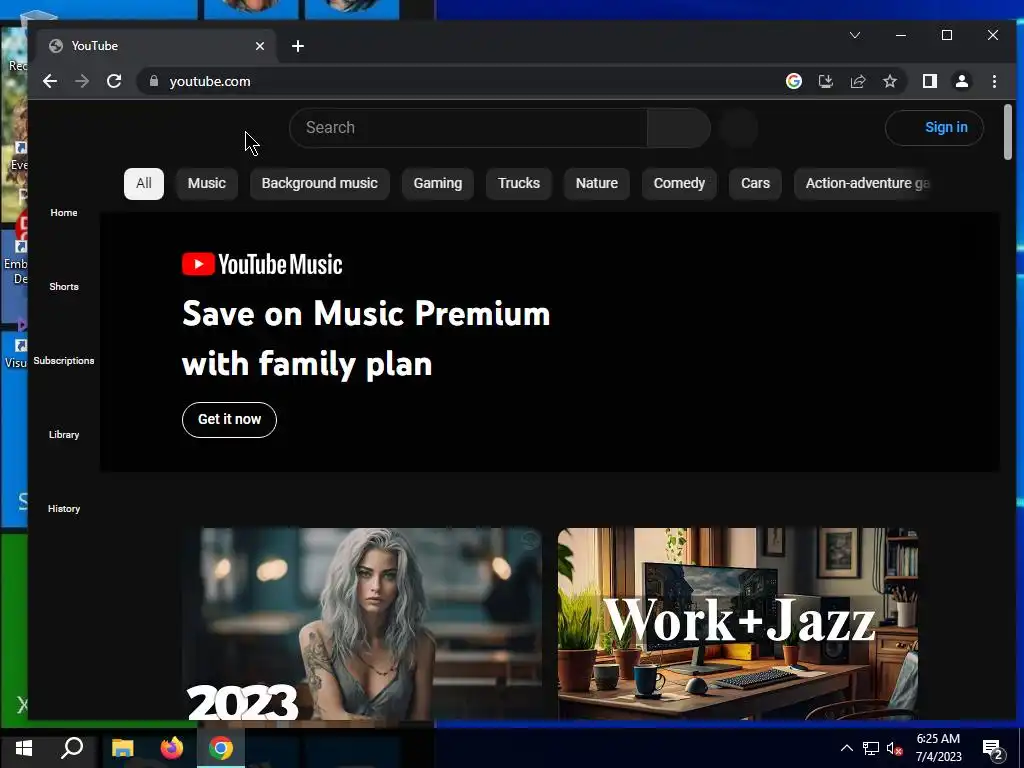
Task: Click the YouTube Music logo
Action: [x=262, y=264]
